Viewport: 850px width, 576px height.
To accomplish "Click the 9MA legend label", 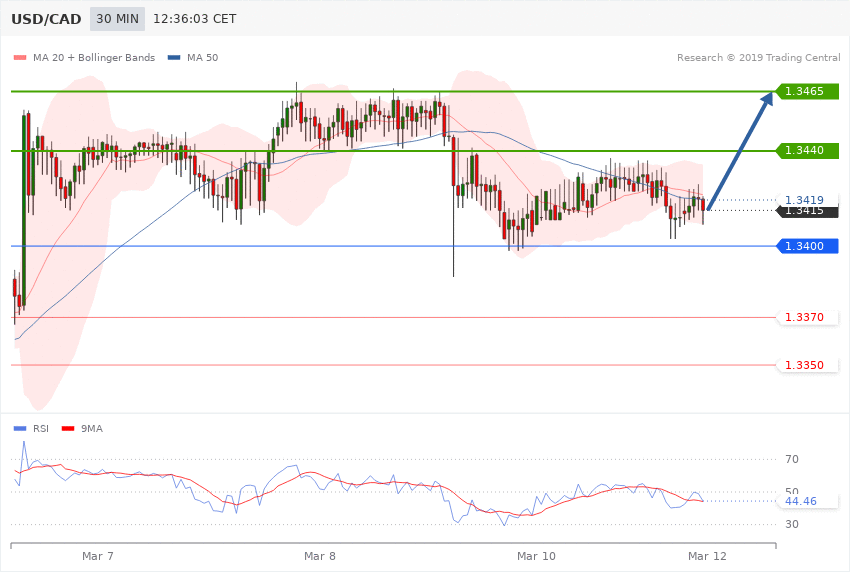I will tap(92, 429).
